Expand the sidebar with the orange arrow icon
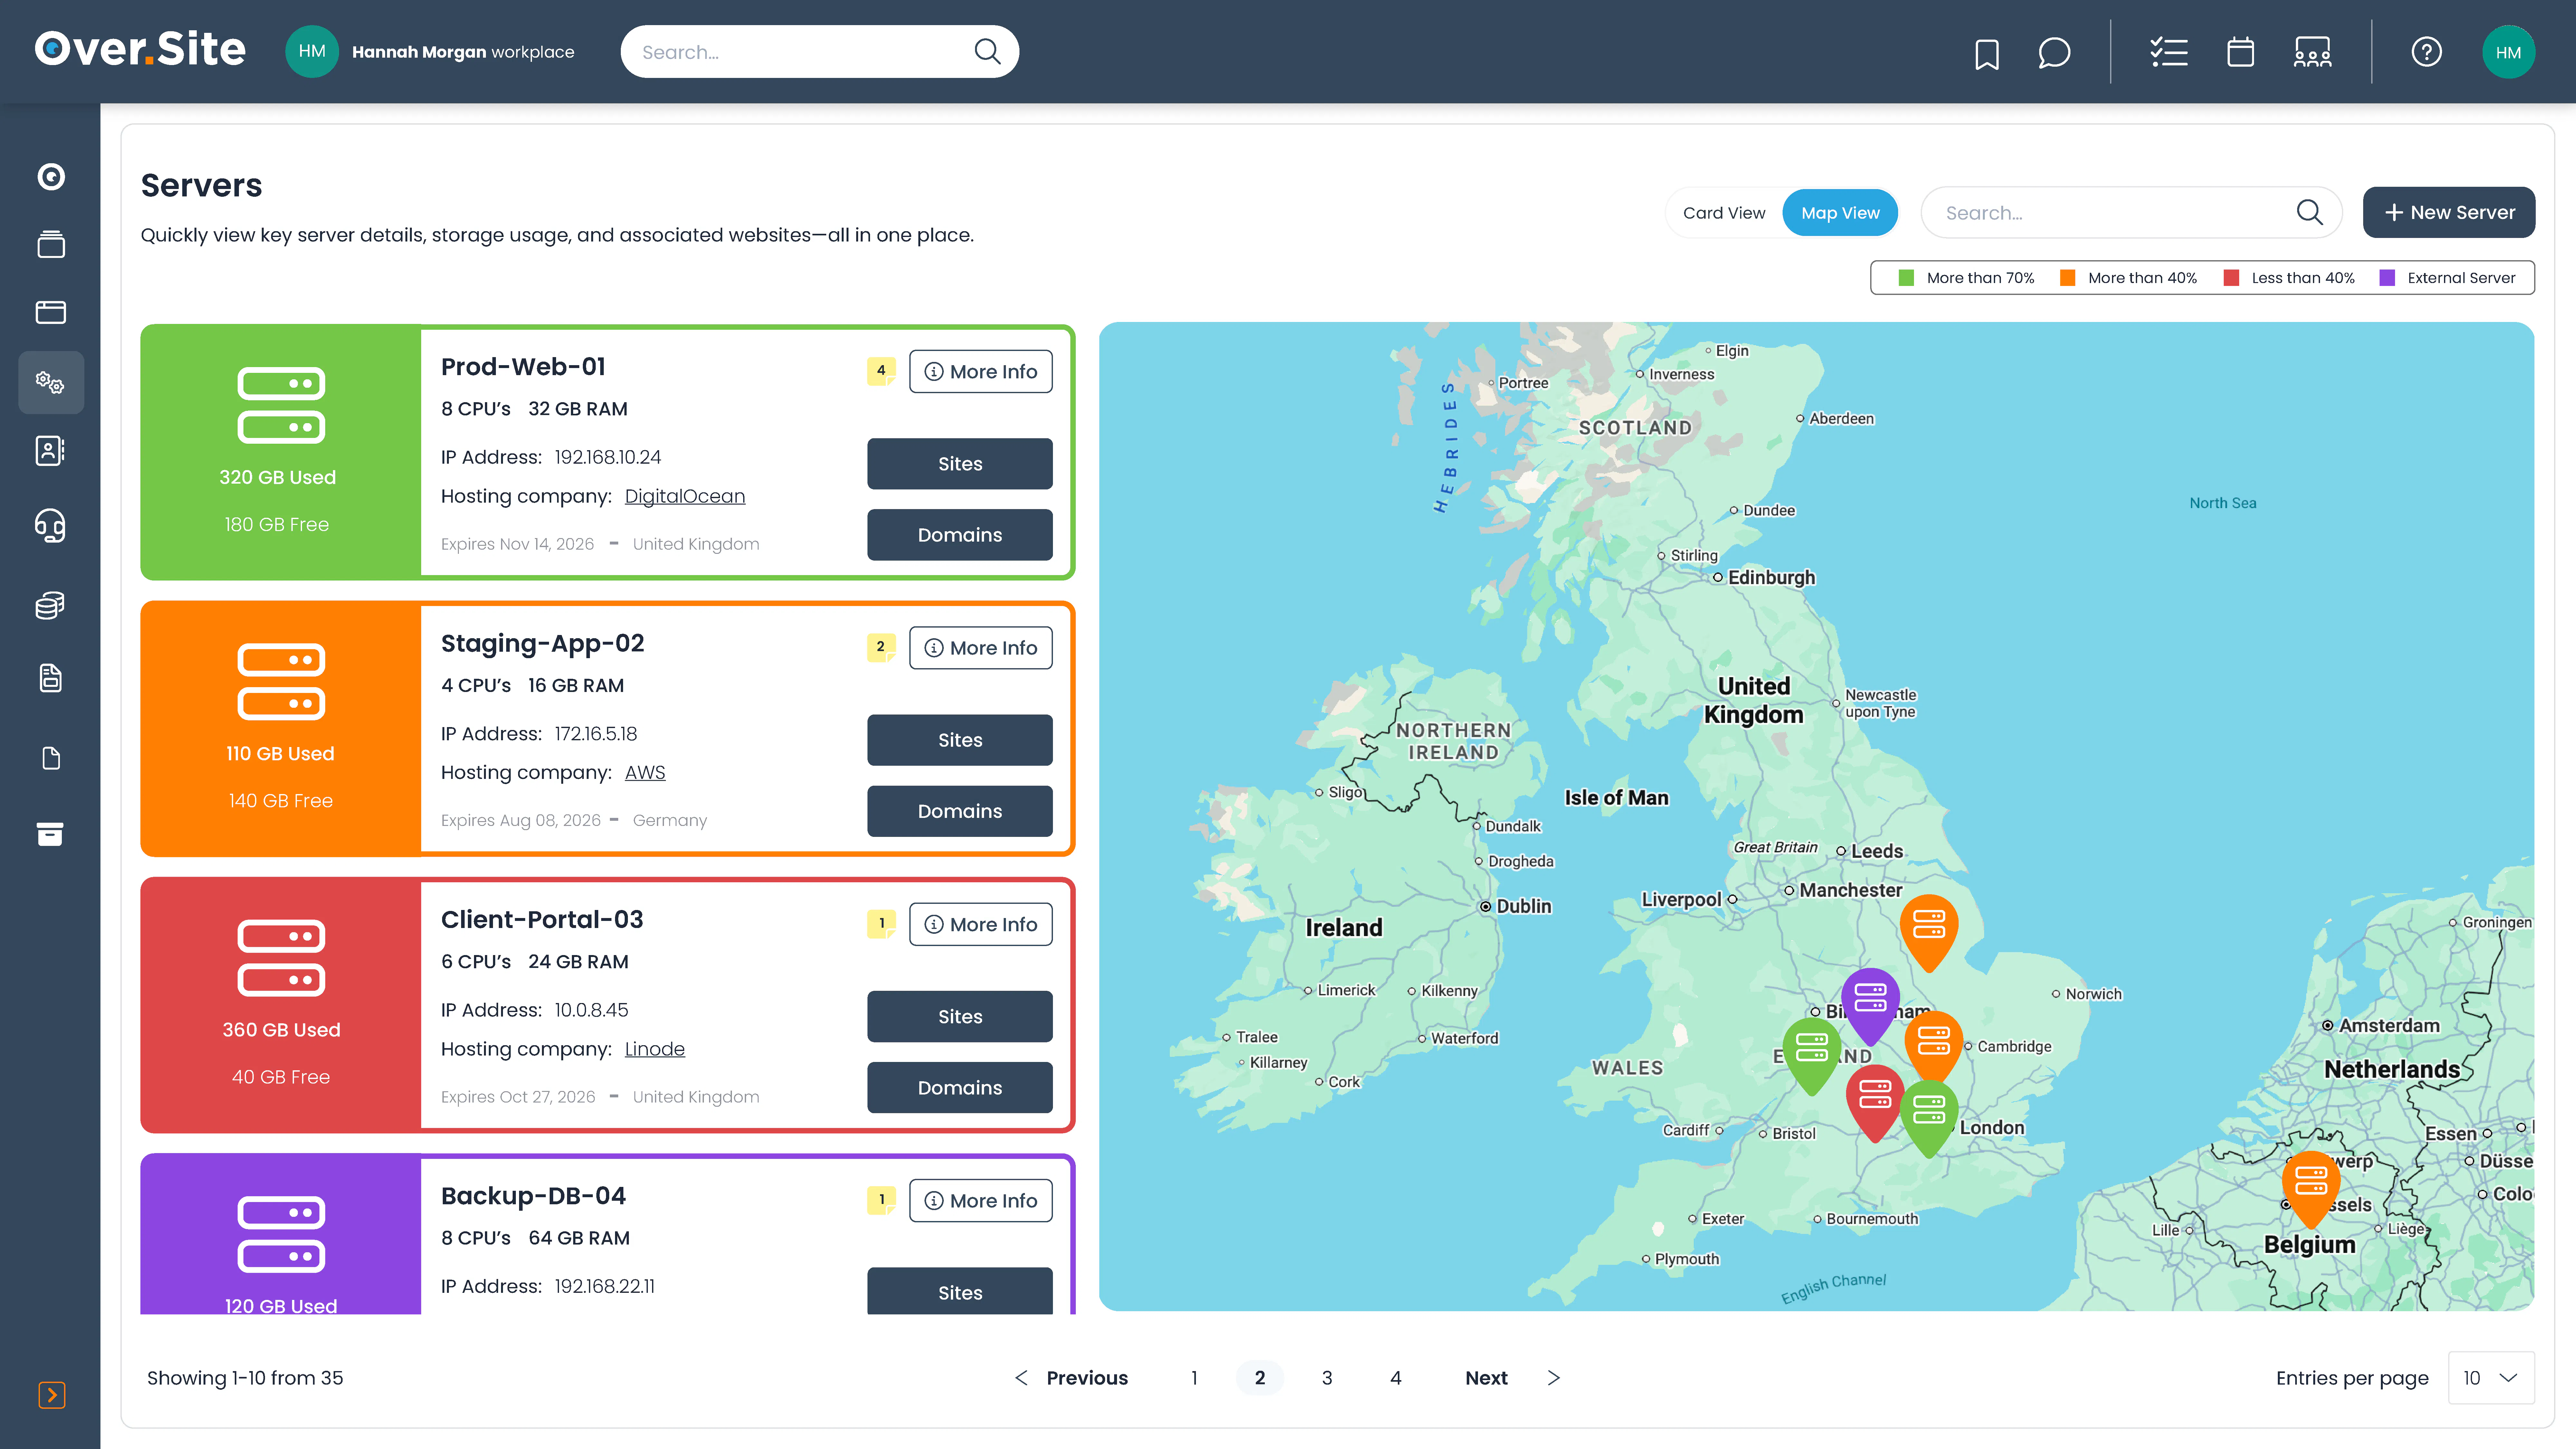The height and width of the screenshot is (1449, 2576). pos(52,1395)
